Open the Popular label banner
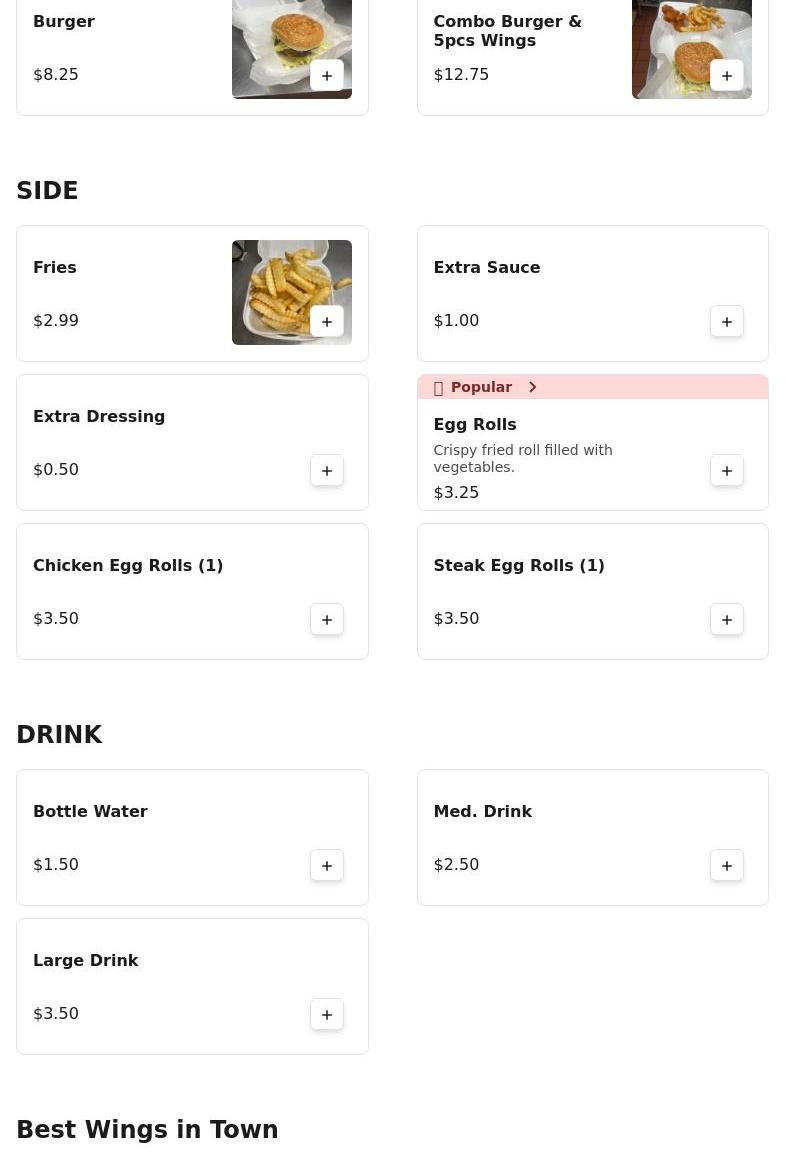785x1153 pixels. pos(592,387)
